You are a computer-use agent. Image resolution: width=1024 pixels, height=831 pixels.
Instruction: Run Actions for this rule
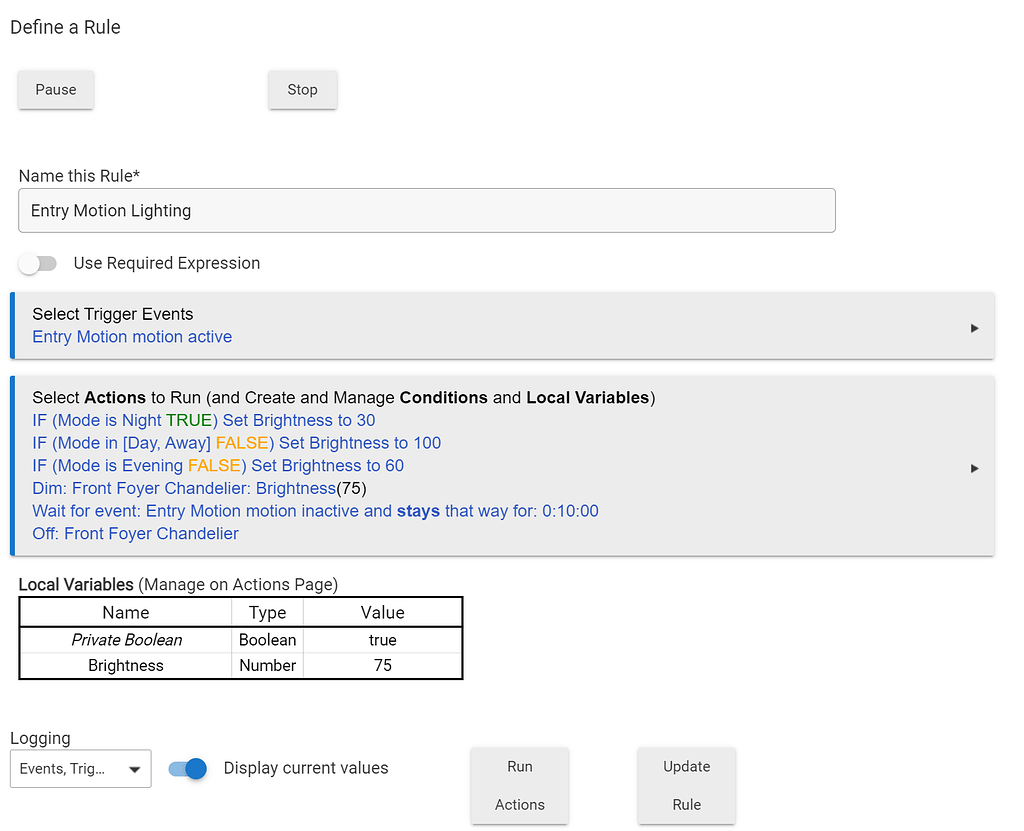coord(519,785)
